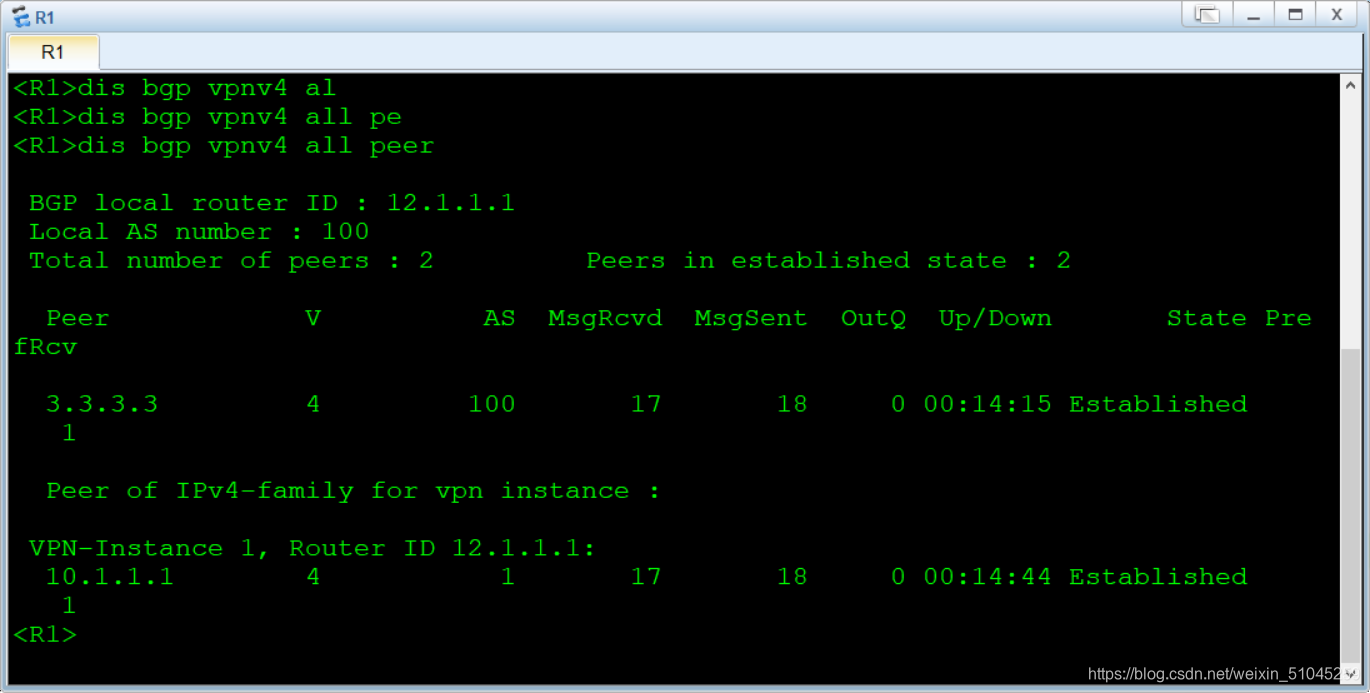
Task: Close the R1 console window
Action: (1337, 15)
